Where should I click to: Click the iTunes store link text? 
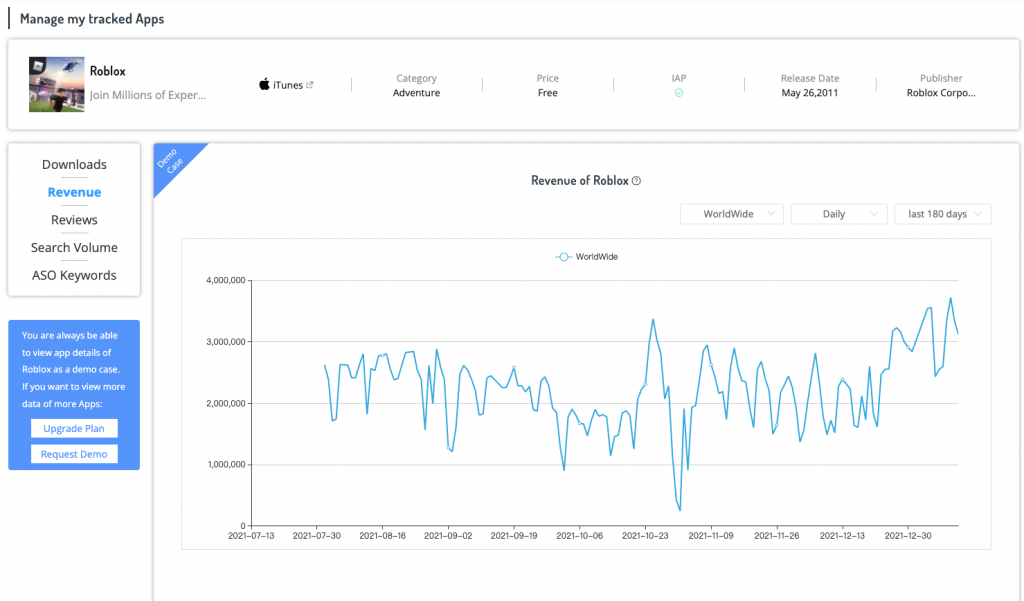tap(288, 85)
